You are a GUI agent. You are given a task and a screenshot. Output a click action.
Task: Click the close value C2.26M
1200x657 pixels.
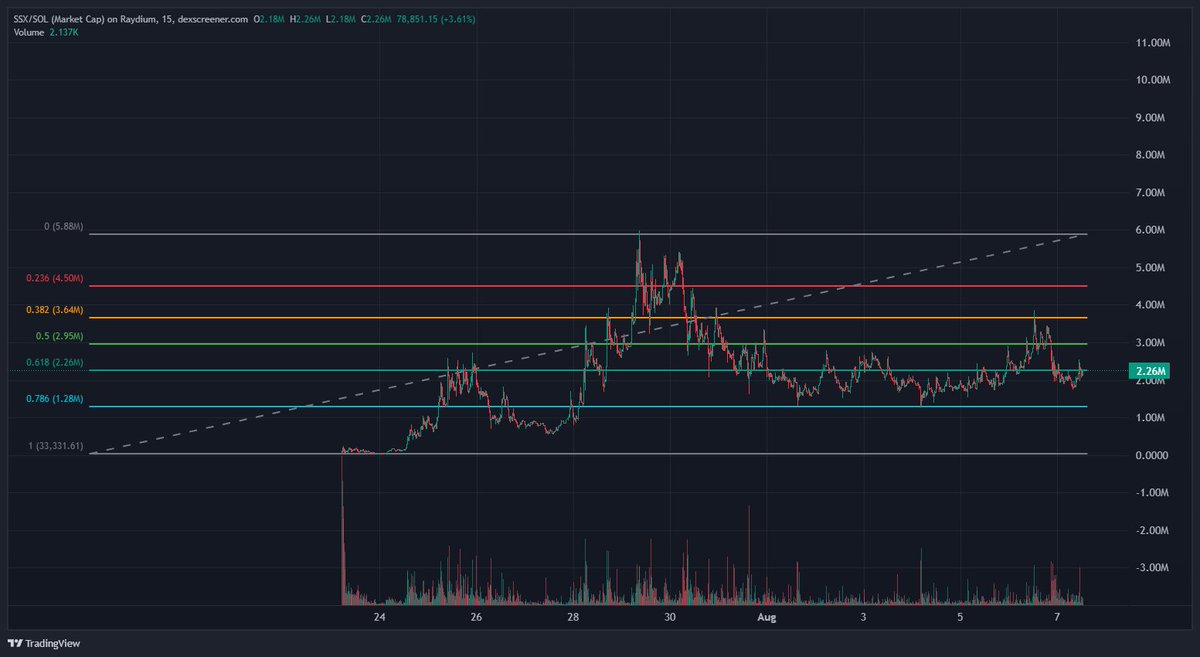pyautogui.click(x=377, y=19)
